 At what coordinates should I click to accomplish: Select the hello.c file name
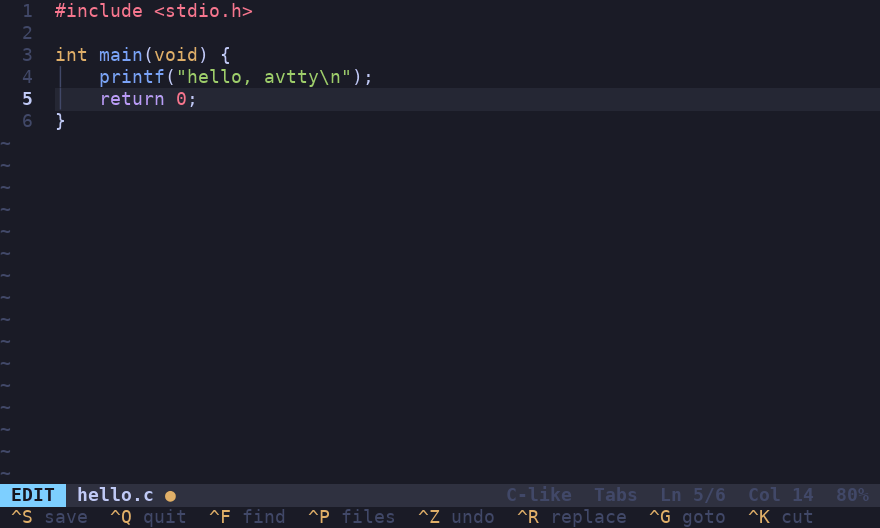click(115, 495)
